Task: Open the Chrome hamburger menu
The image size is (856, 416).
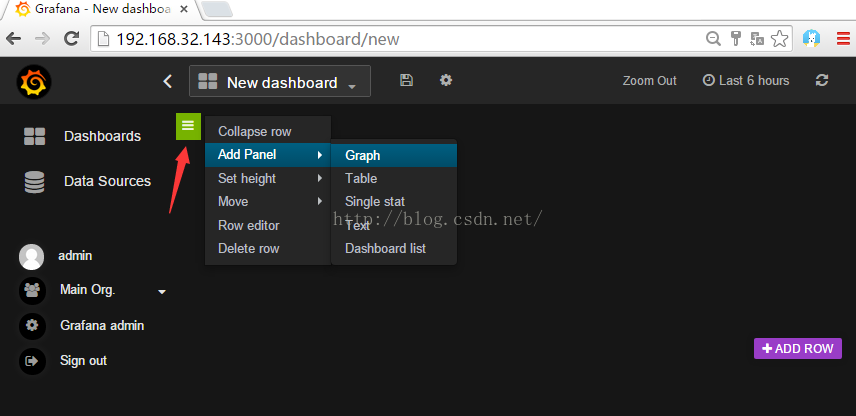Action: pos(843,38)
